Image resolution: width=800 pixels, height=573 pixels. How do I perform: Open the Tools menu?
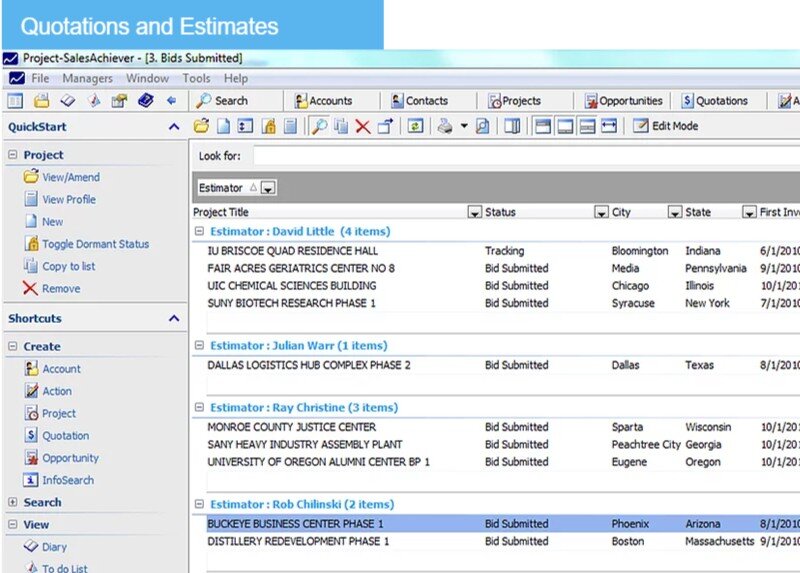(196, 78)
